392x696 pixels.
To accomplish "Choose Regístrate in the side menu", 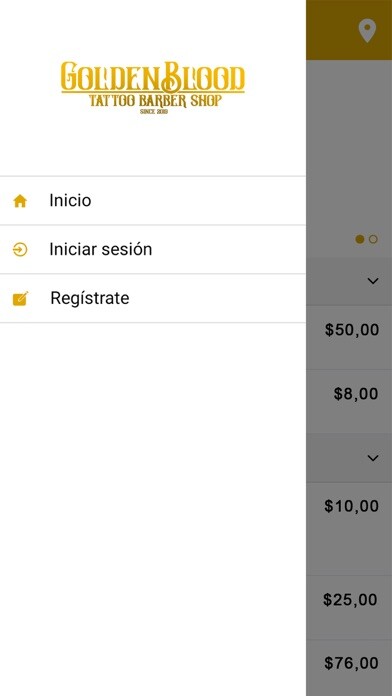I will [x=153, y=298].
